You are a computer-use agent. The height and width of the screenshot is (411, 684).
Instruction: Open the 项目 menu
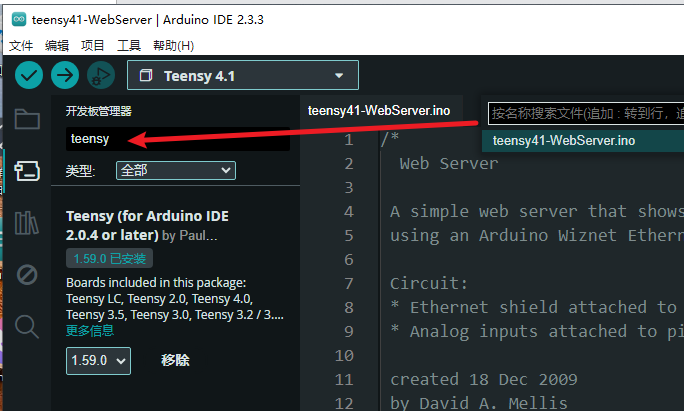92,45
